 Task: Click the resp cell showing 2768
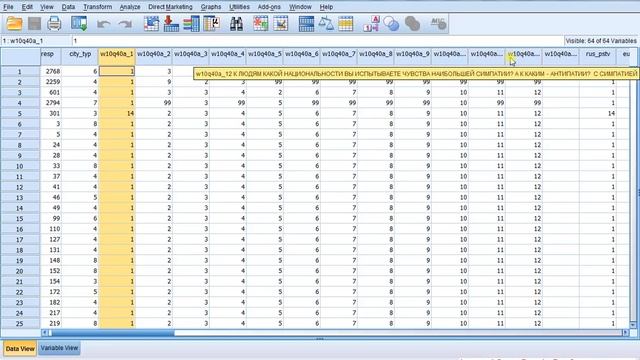[51, 71]
